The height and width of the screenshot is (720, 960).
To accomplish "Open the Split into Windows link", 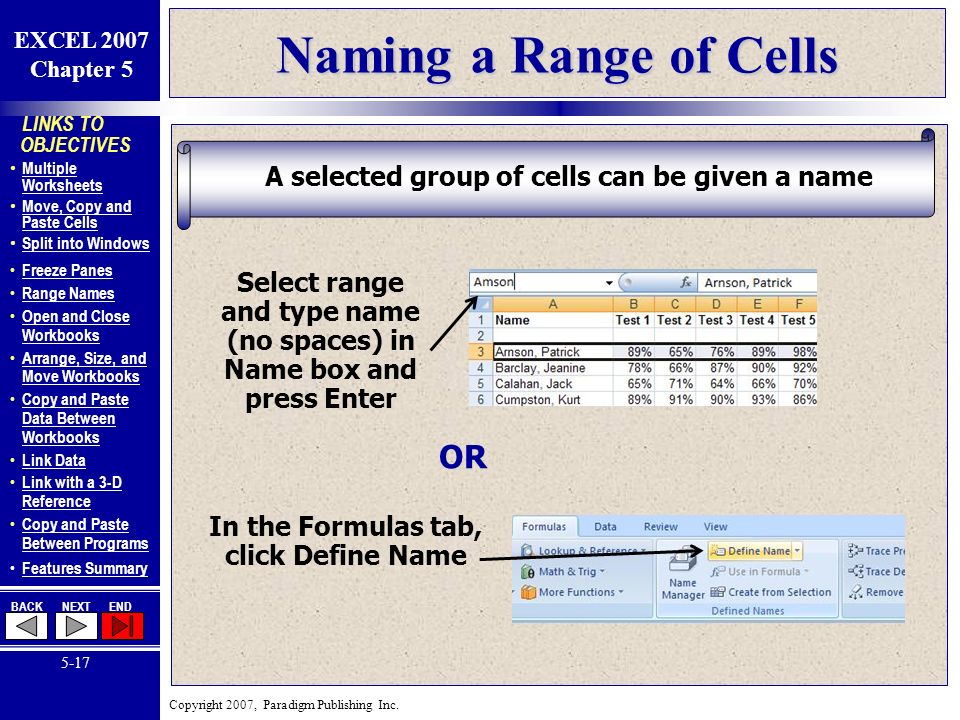I will pyautogui.click(x=86, y=244).
